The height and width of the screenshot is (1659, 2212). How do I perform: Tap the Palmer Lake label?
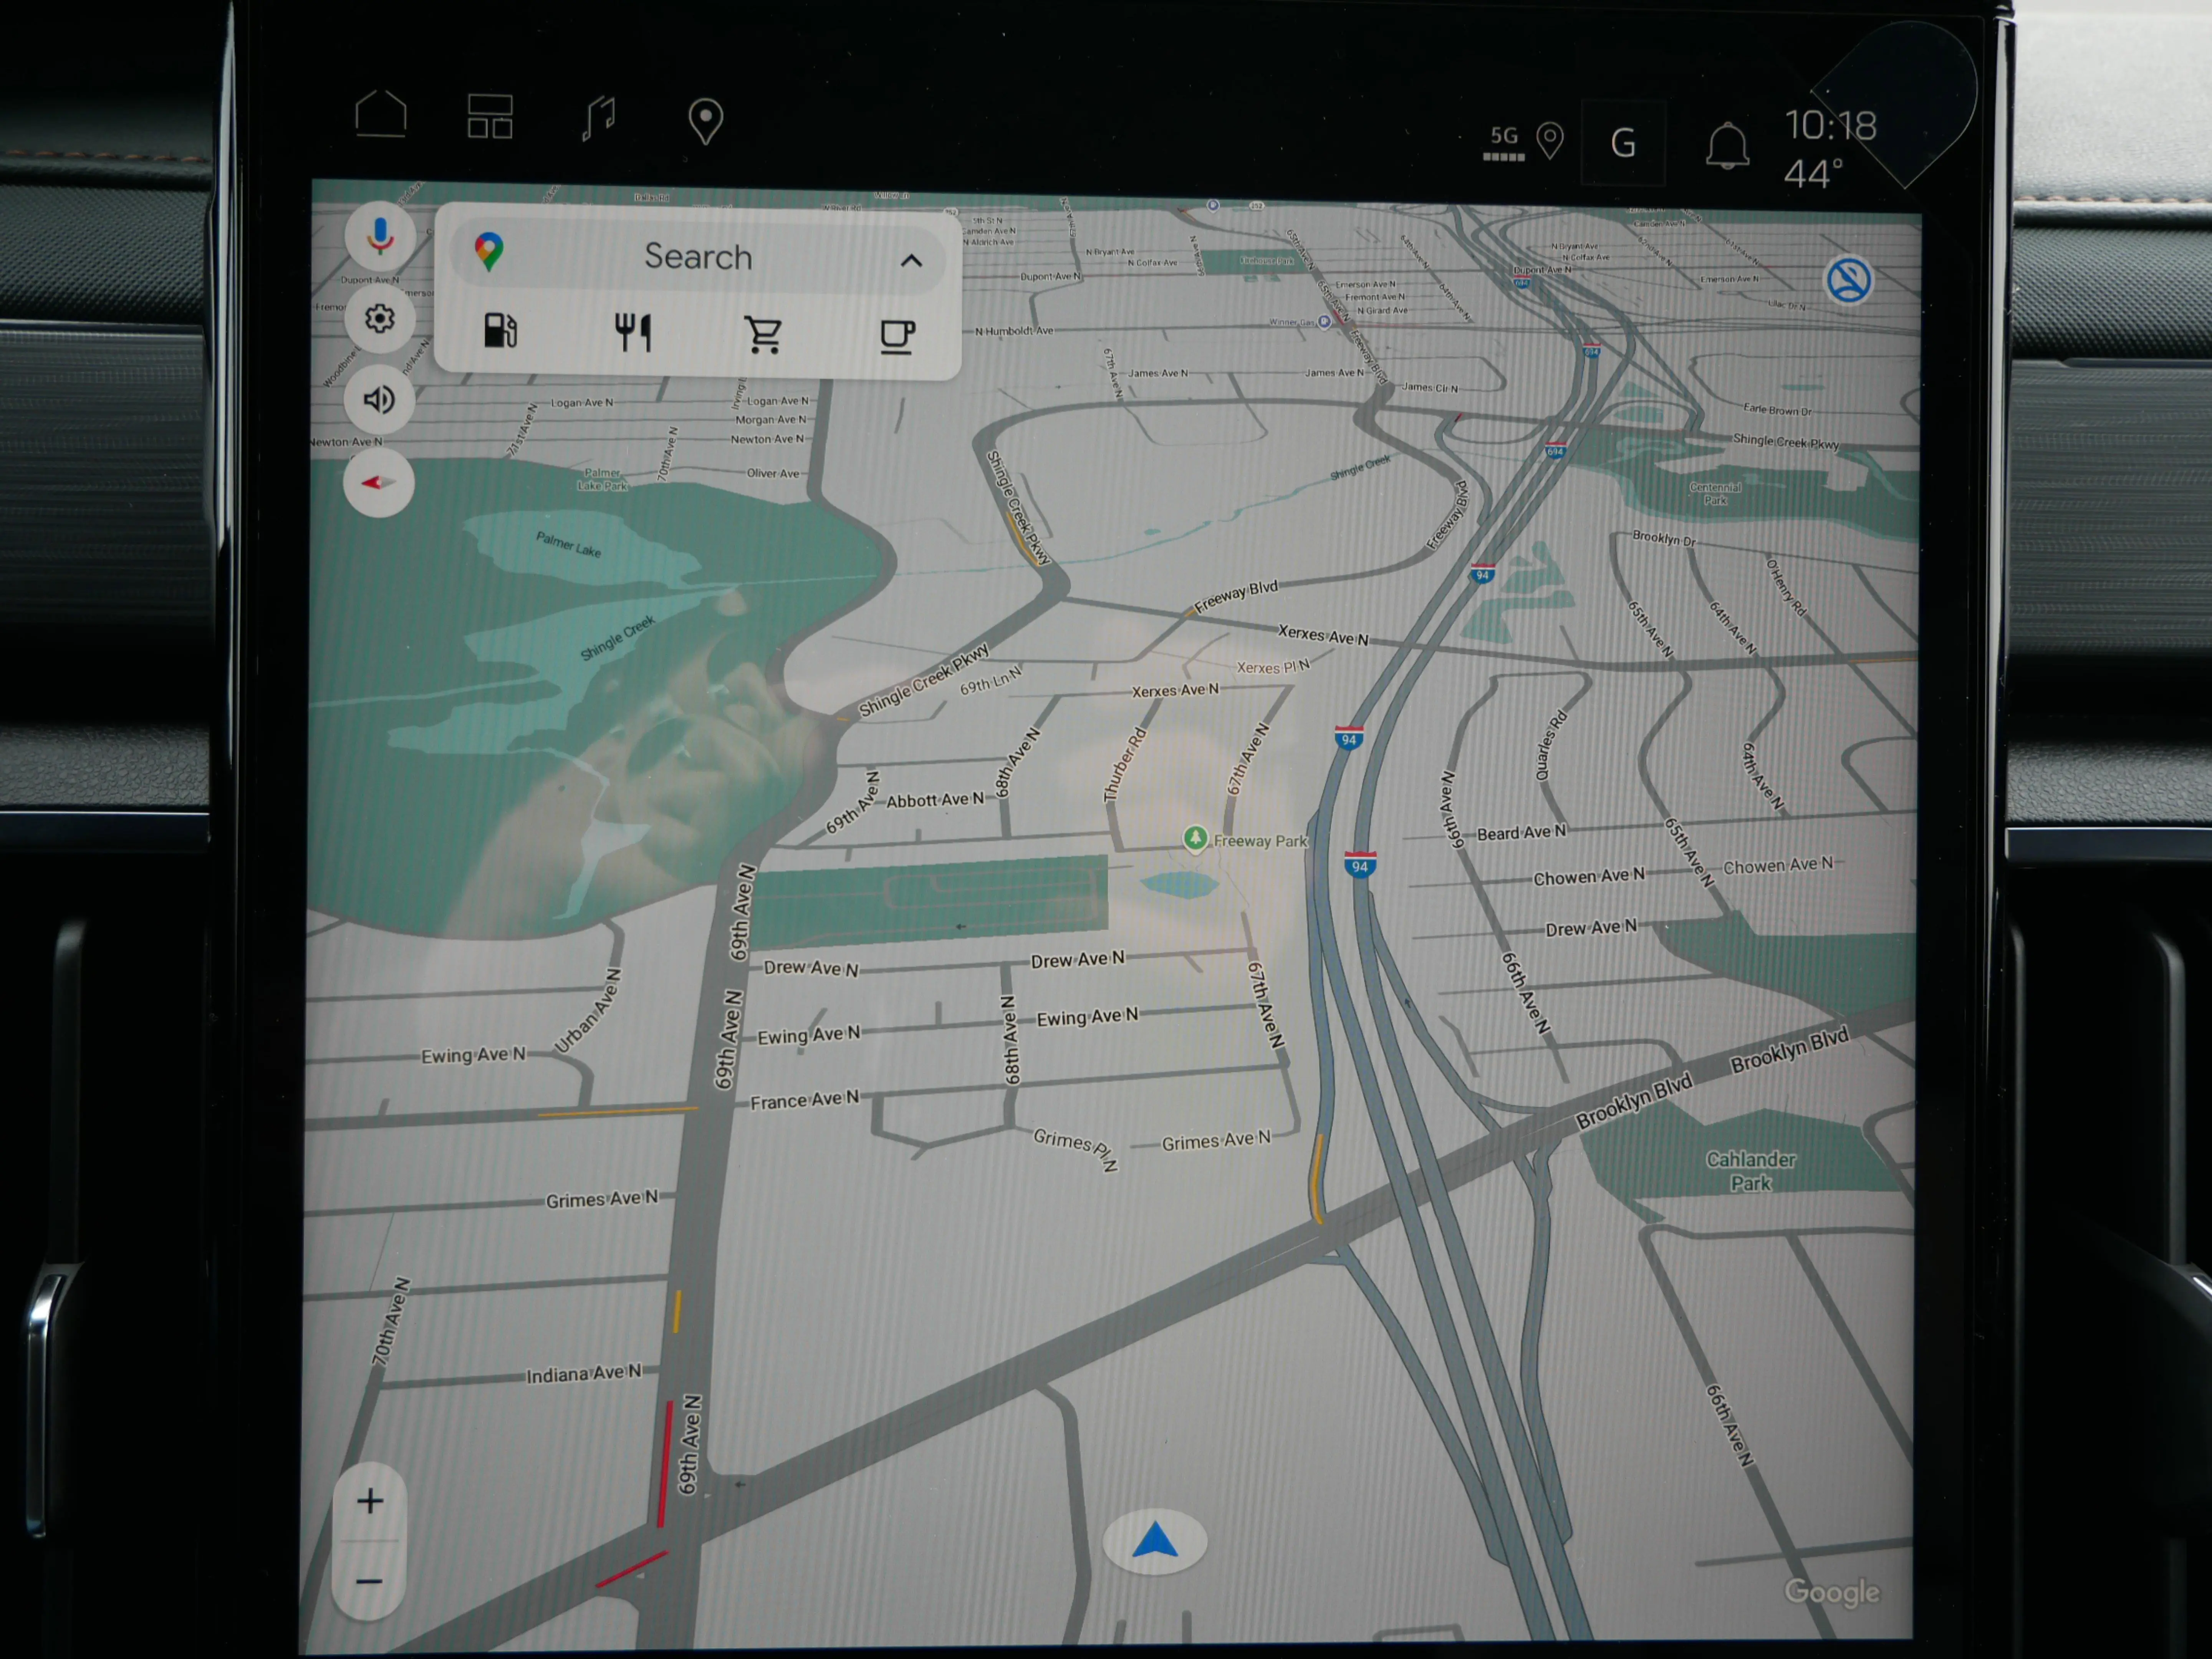[x=568, y=544]
